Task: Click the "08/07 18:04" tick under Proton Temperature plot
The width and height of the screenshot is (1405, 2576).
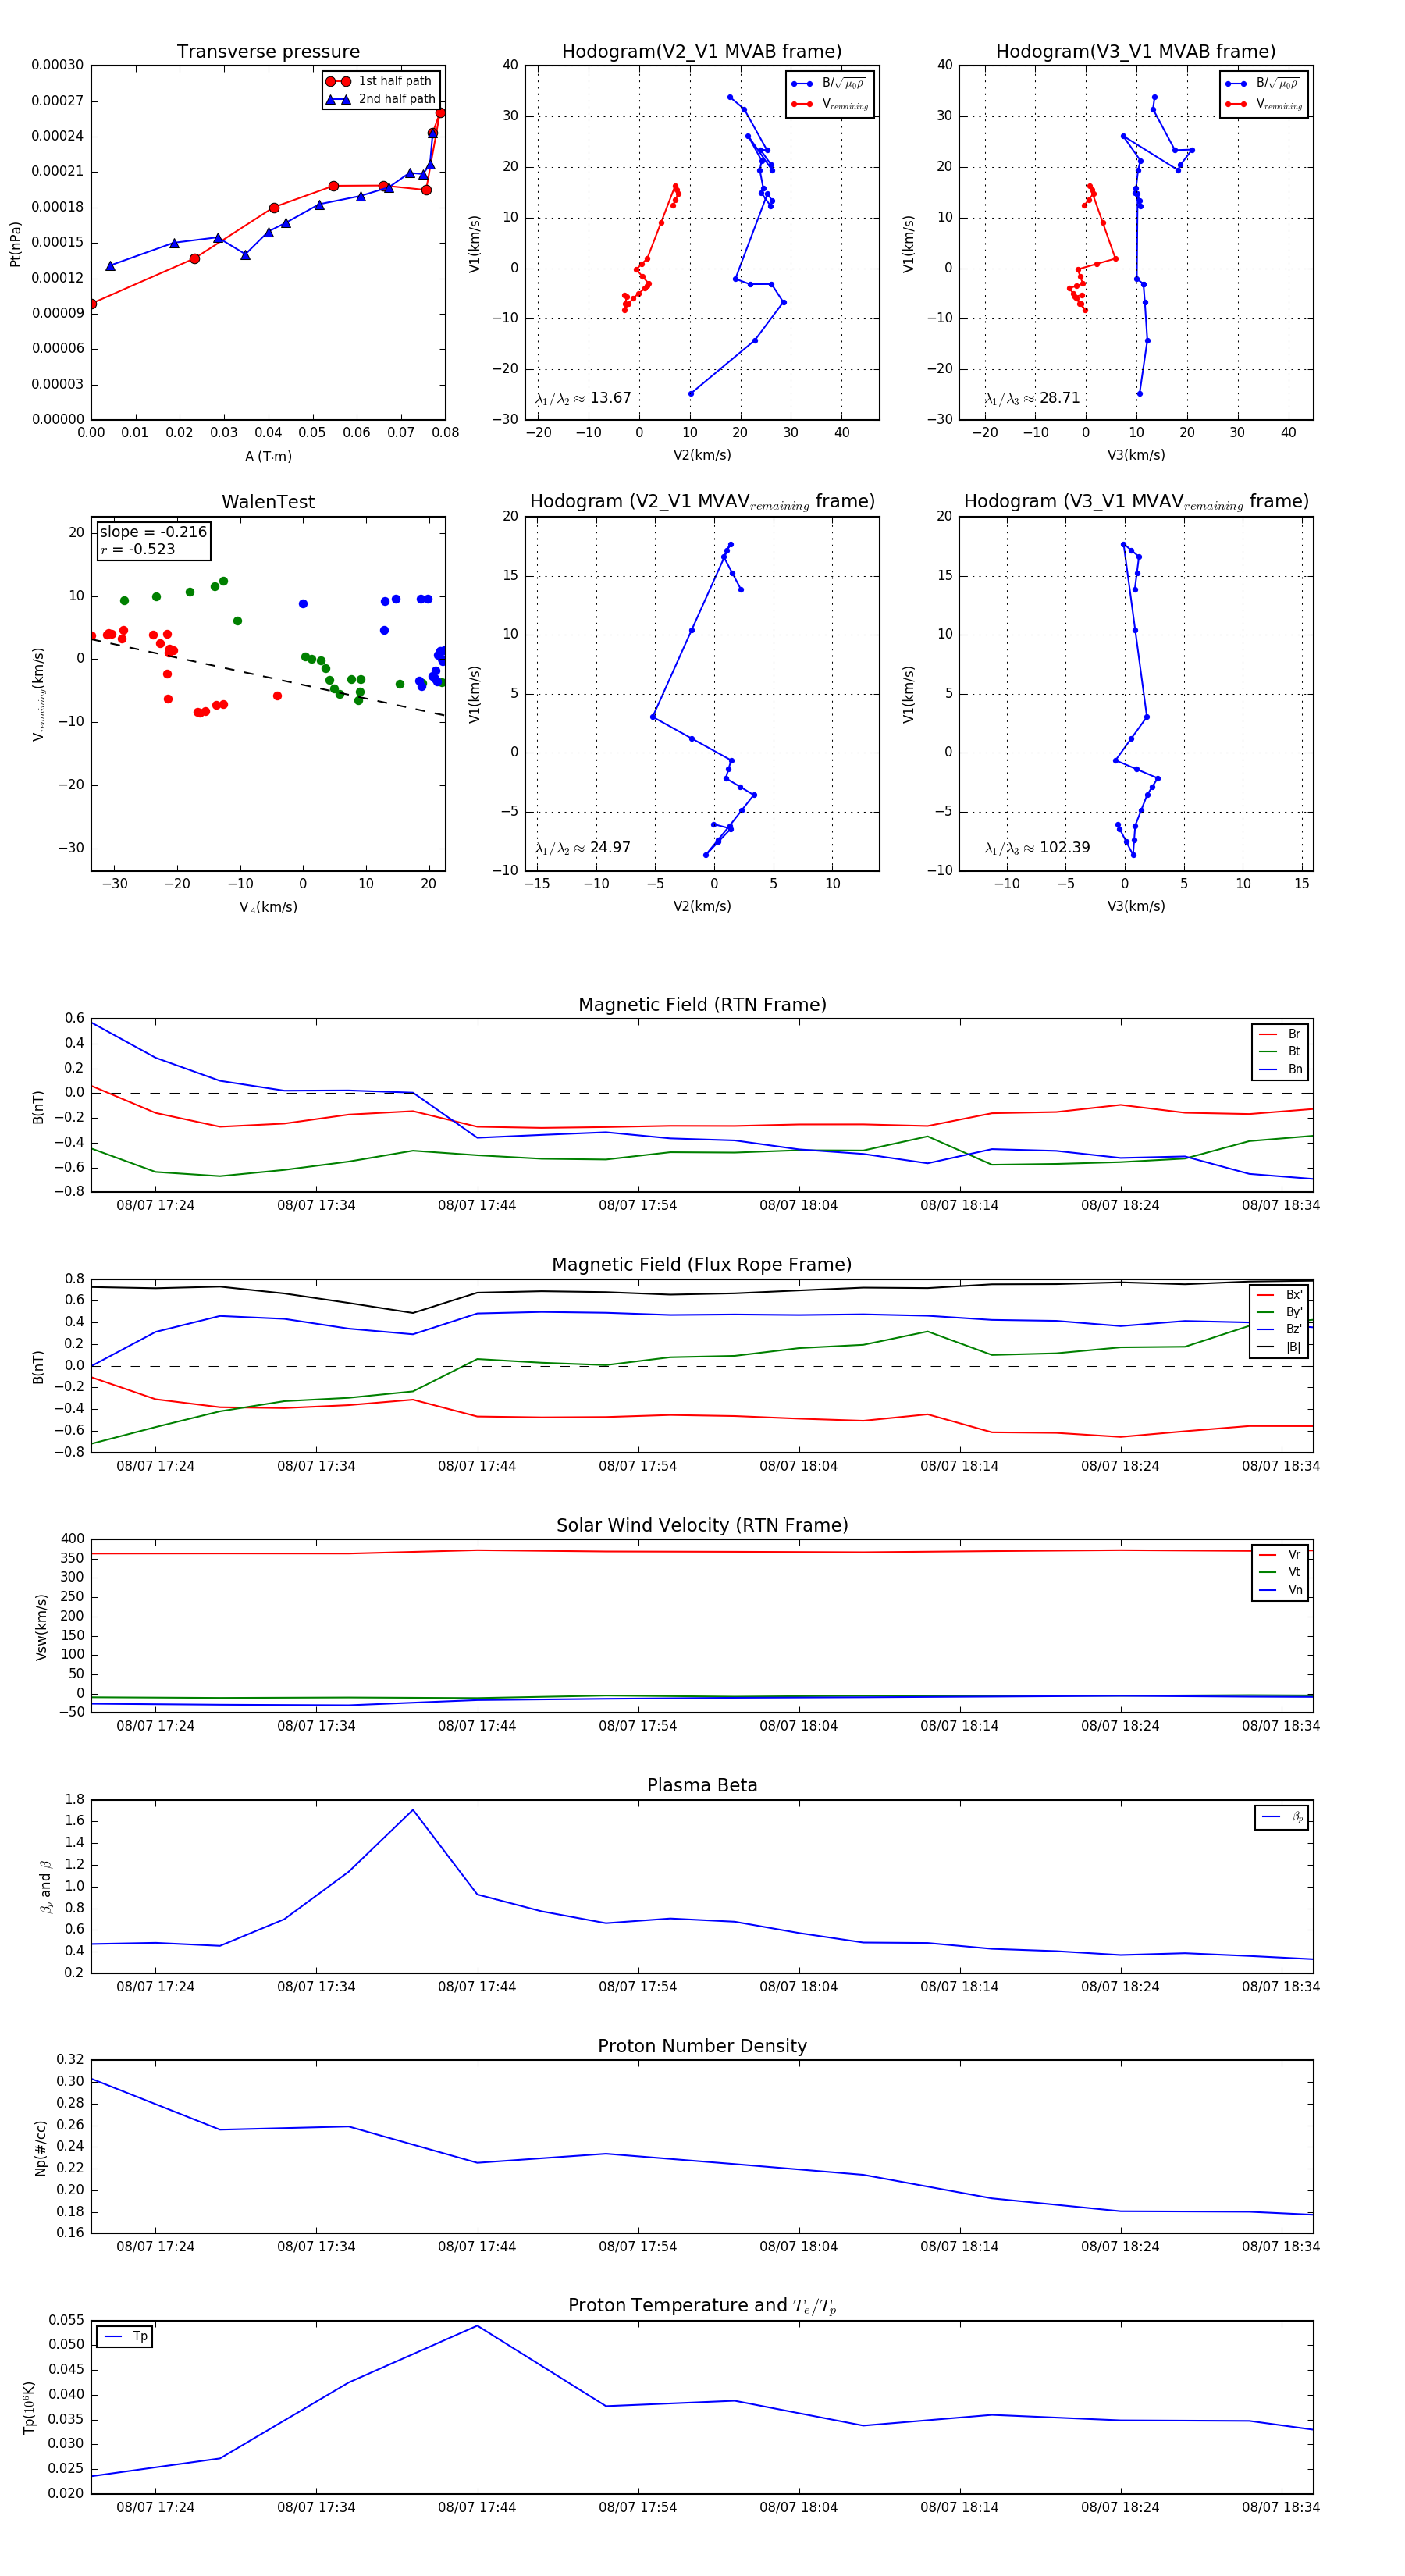Action: pos(798,2507)
